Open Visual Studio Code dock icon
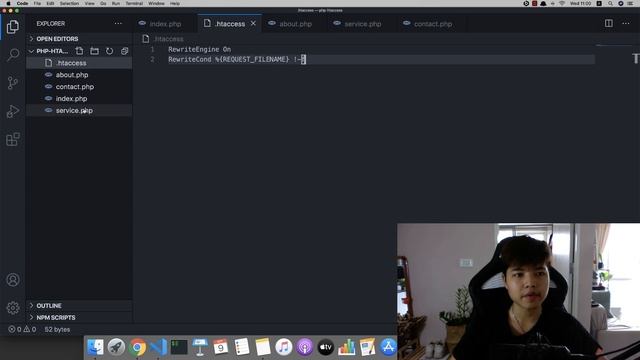Viewport: 640px width, 360px height. tap(158, 347)
